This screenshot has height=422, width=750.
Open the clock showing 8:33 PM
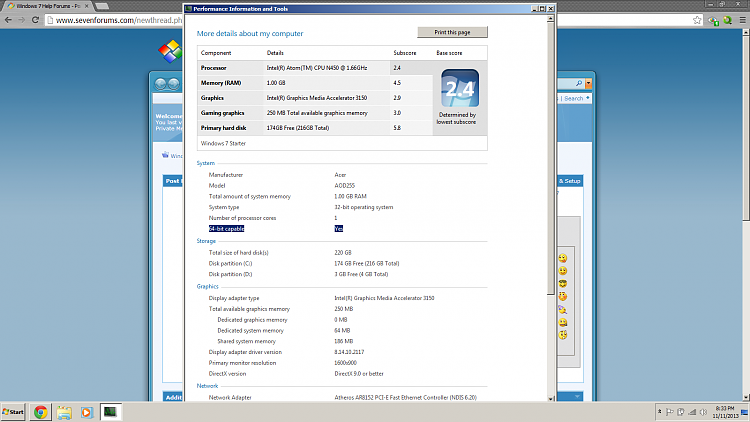coord(725,412)
